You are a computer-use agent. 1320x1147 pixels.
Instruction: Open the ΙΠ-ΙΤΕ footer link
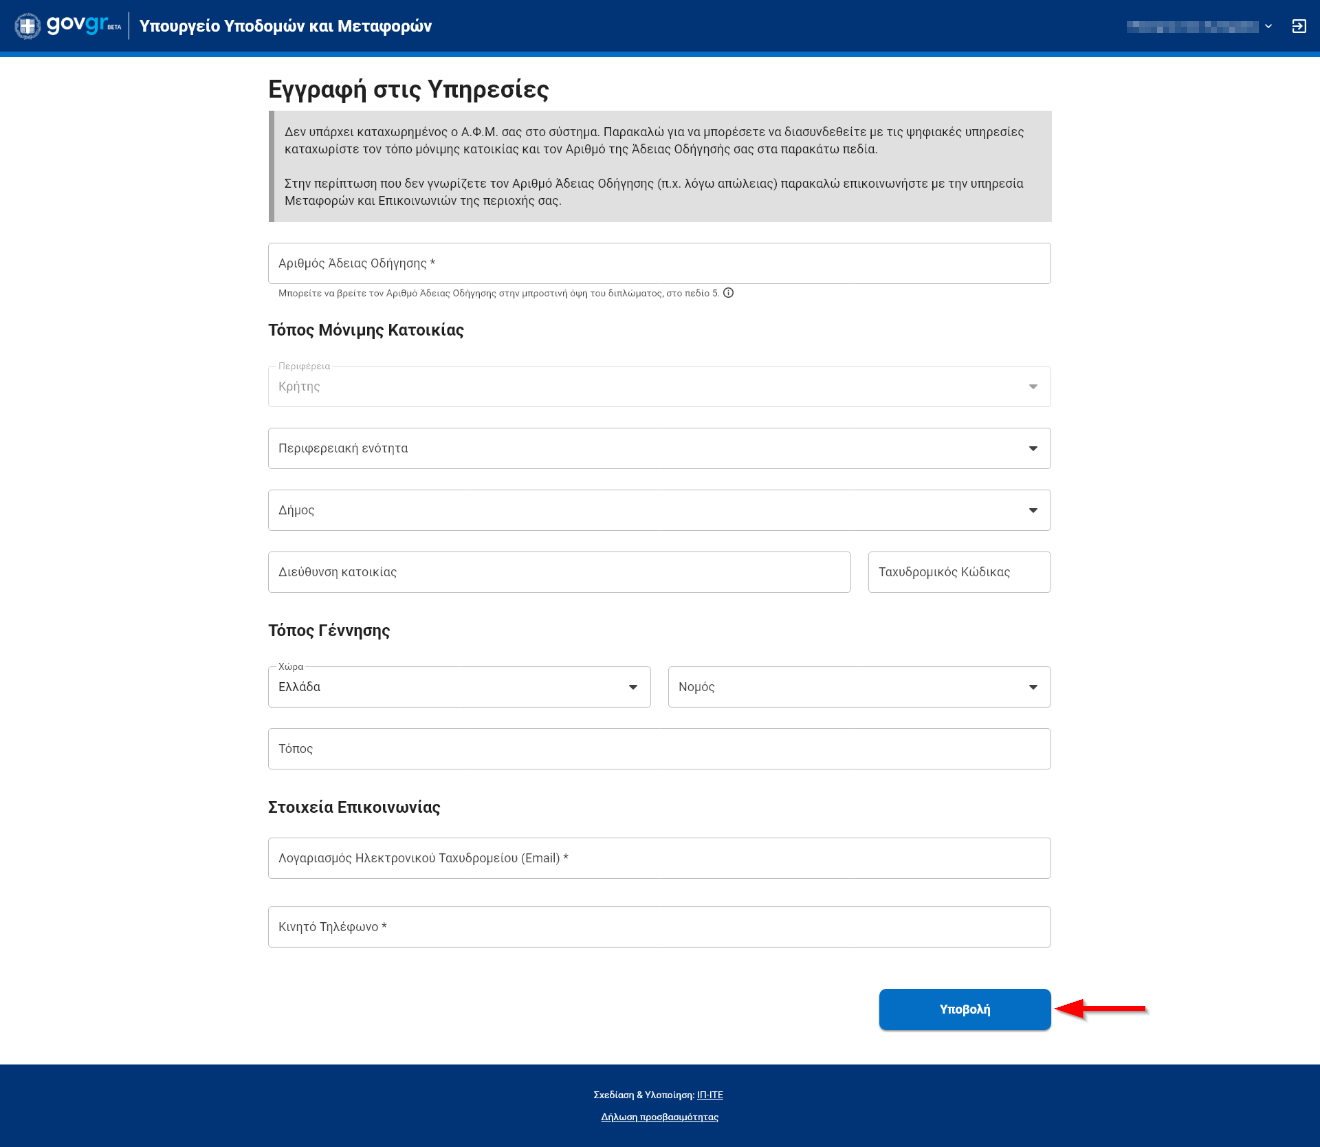point(710,1095)
